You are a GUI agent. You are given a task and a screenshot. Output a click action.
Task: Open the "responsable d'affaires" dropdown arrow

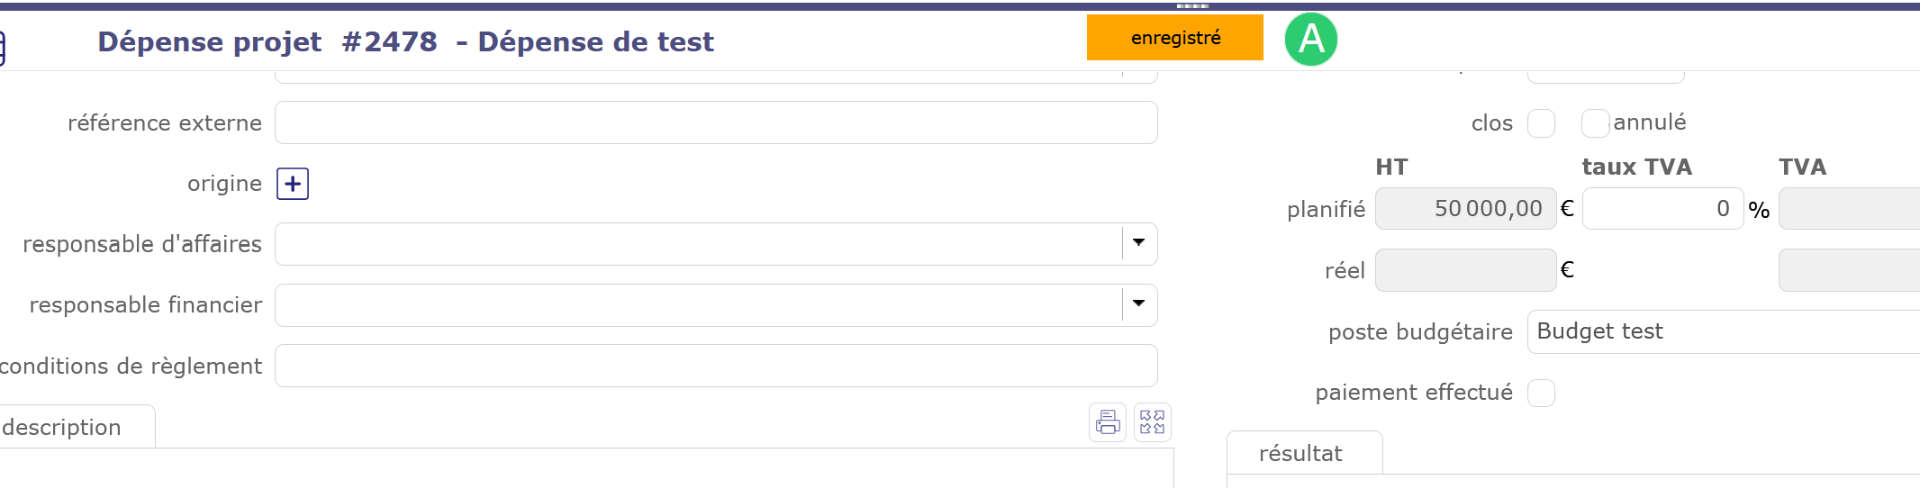(1138, 243)
